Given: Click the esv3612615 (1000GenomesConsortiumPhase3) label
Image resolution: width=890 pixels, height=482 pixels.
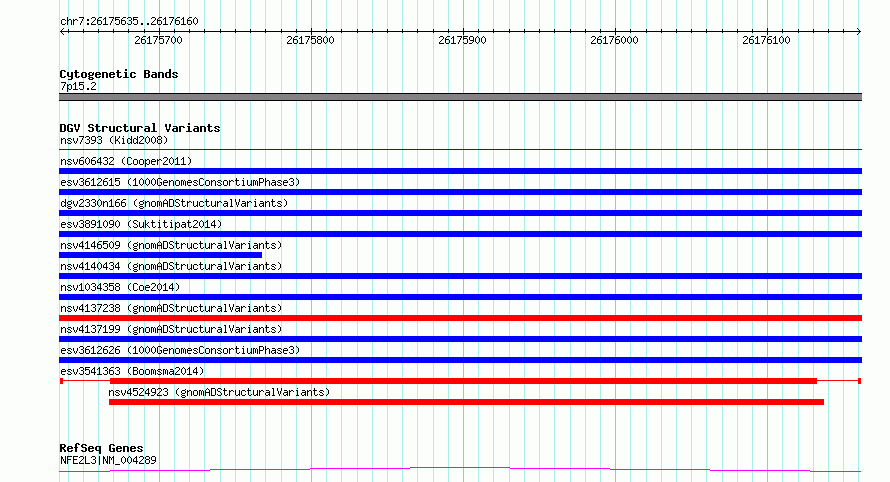Looking at the screenshot, I should point(180,182).
